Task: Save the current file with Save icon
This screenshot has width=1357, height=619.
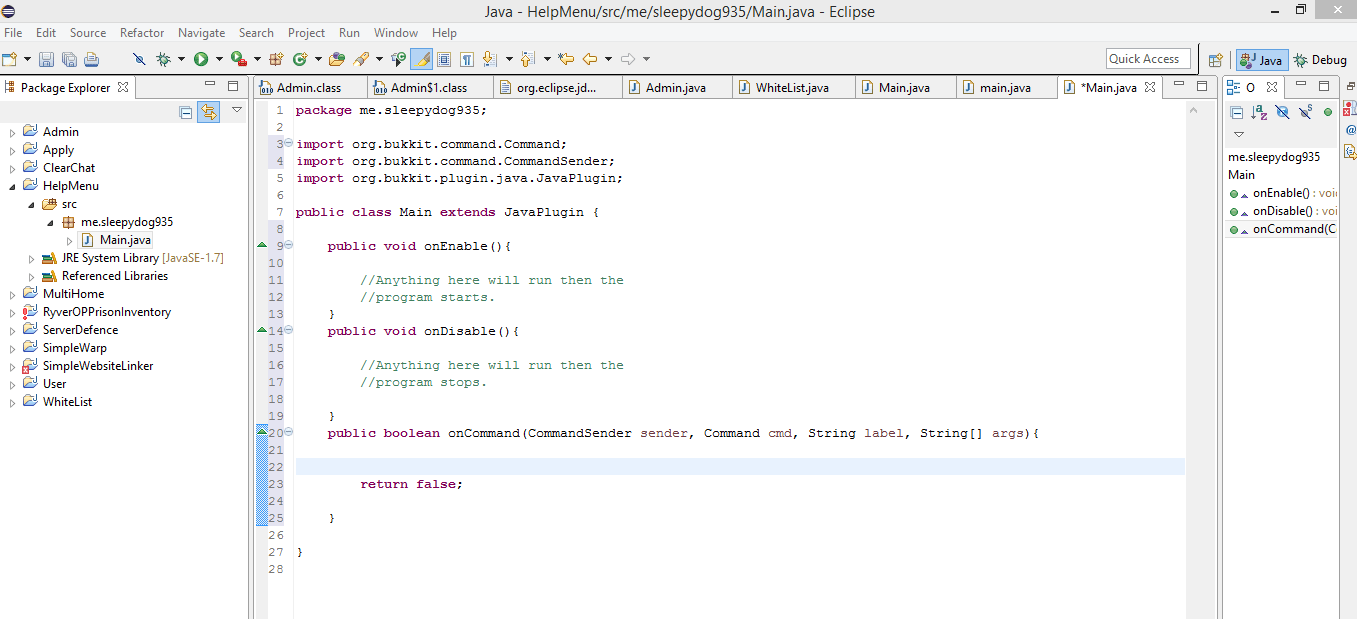Action: pos(46,59)
